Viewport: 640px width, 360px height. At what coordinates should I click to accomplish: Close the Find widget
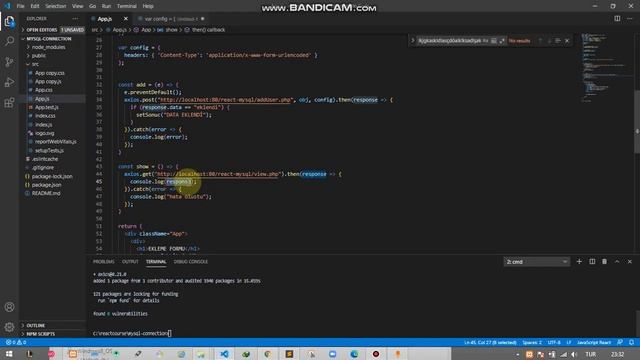567,41
